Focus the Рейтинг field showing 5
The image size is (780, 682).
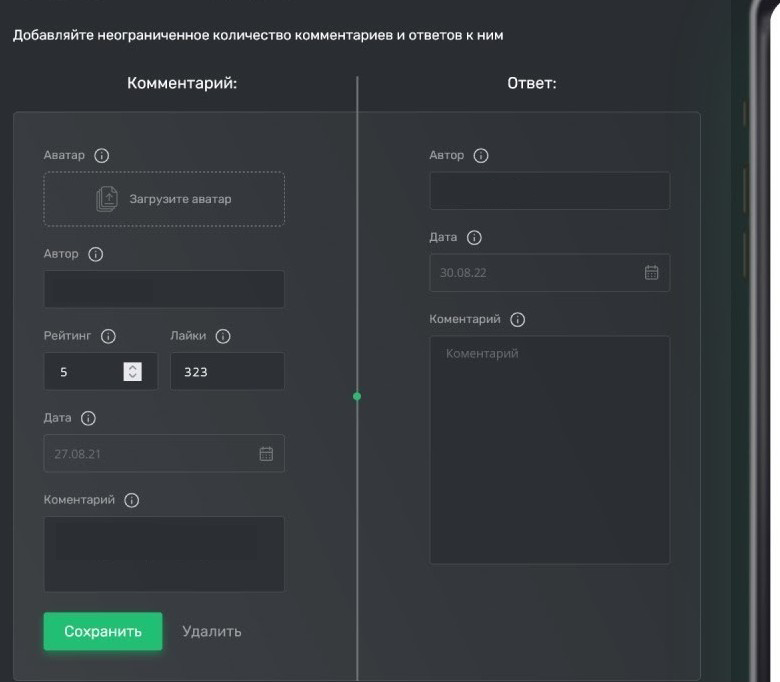[100, 372]
